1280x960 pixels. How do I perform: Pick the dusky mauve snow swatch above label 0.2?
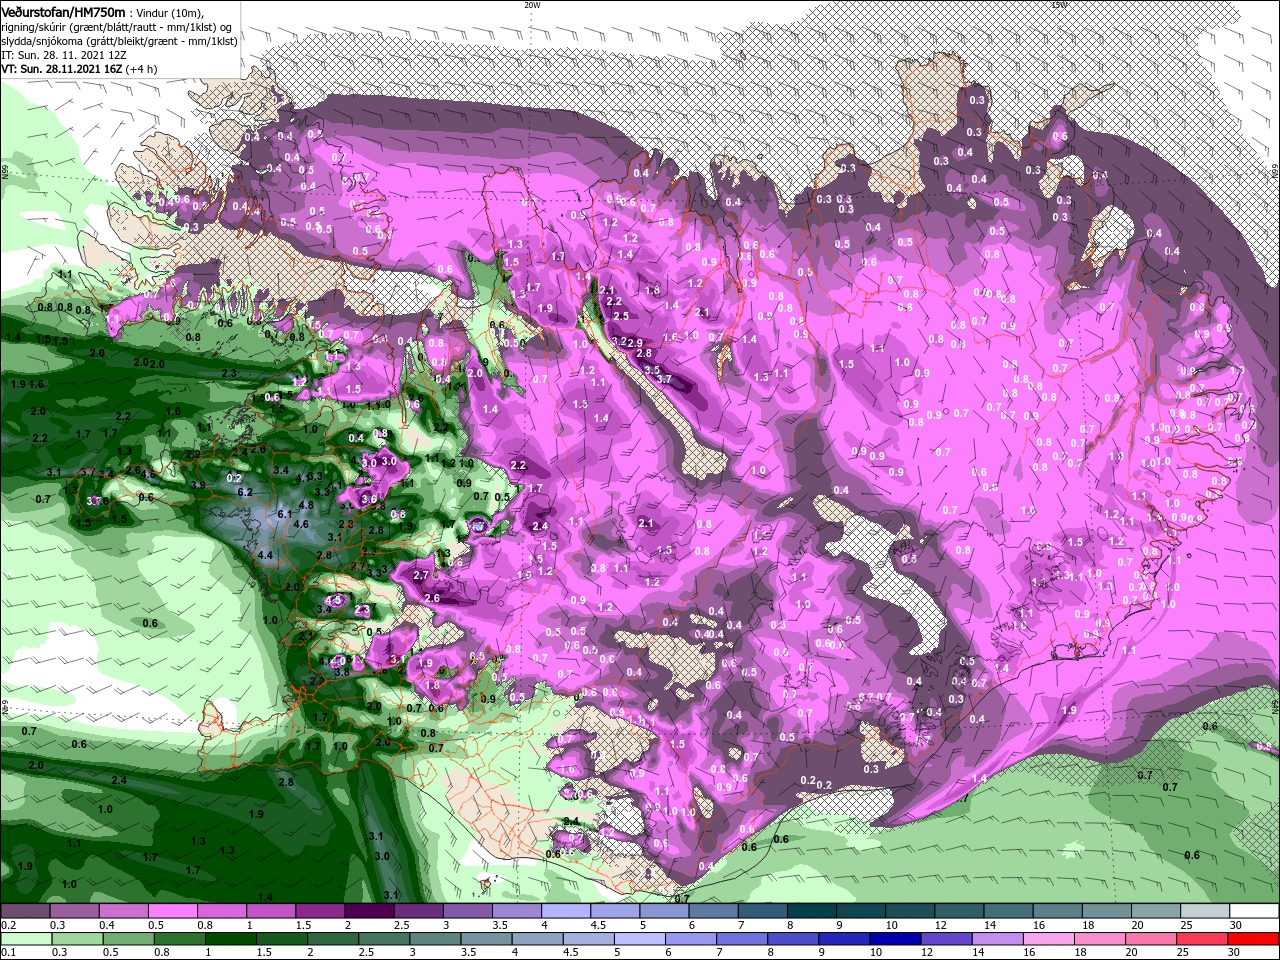[x=25, y=911]
